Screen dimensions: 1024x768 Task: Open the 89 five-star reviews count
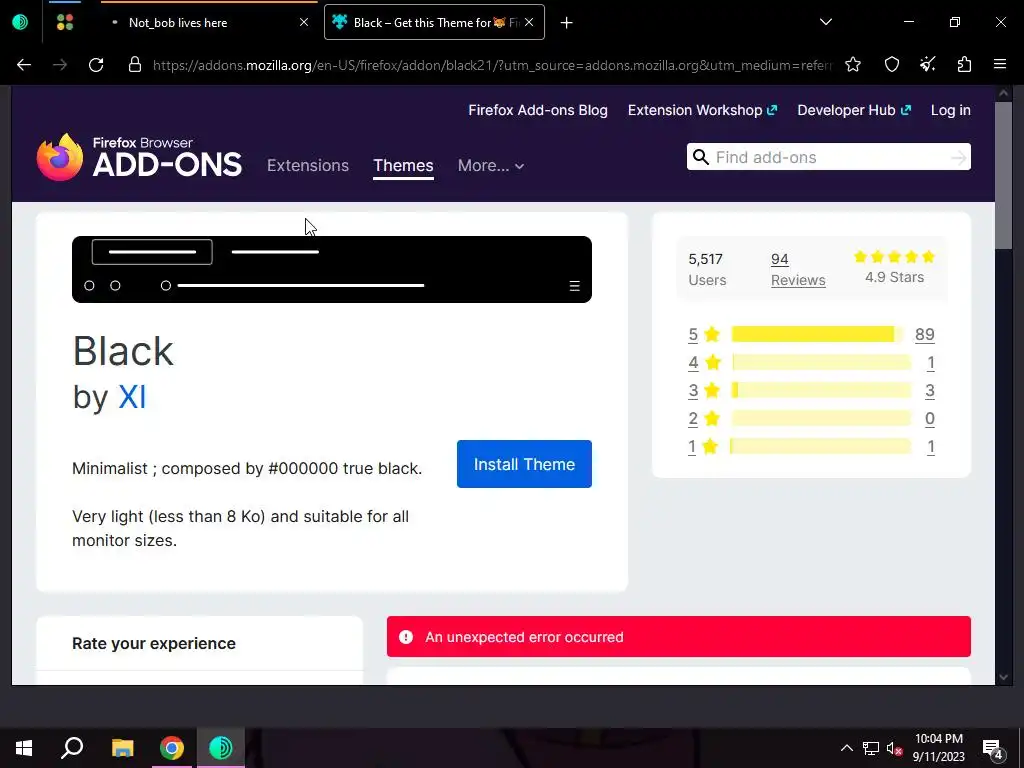(924, 334)
